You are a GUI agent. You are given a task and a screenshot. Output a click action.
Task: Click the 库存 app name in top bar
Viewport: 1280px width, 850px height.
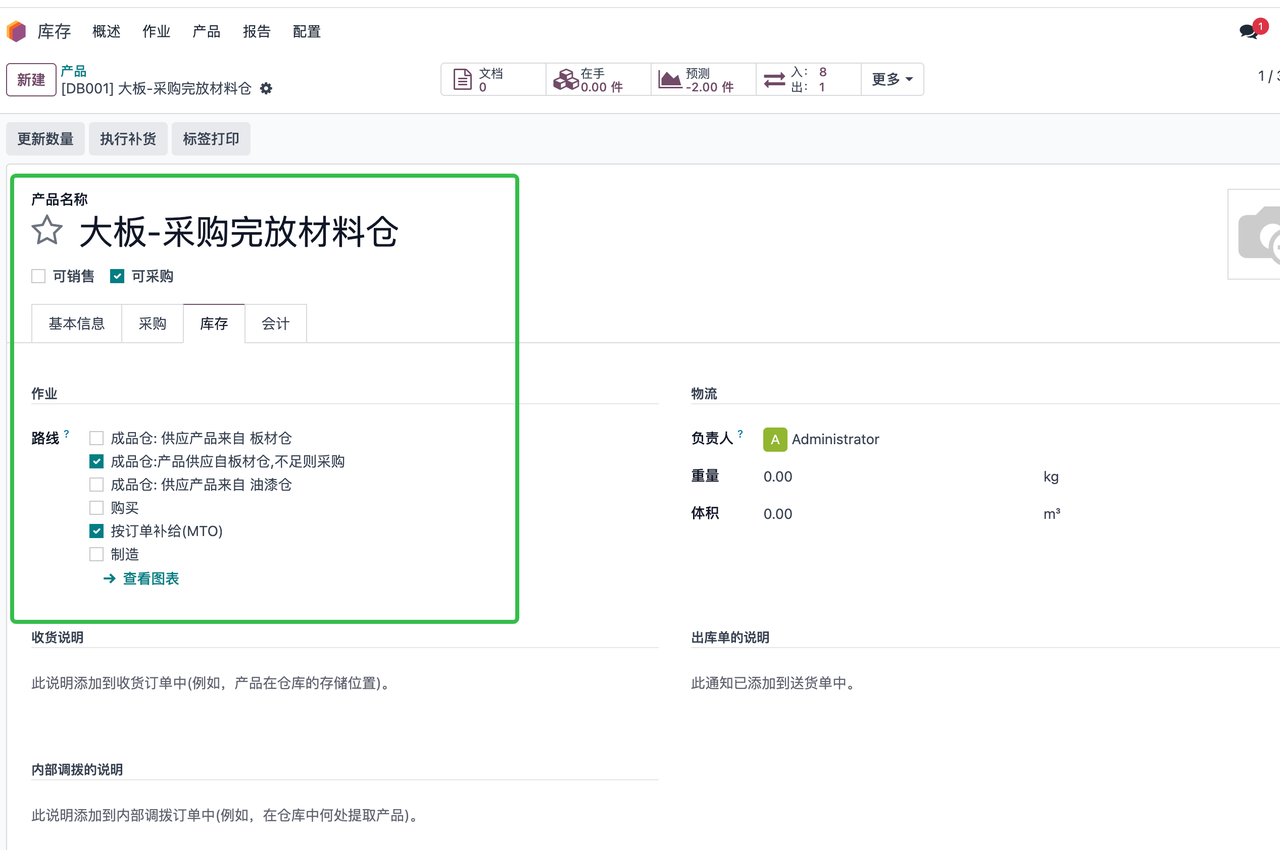(x=54, y=32)
